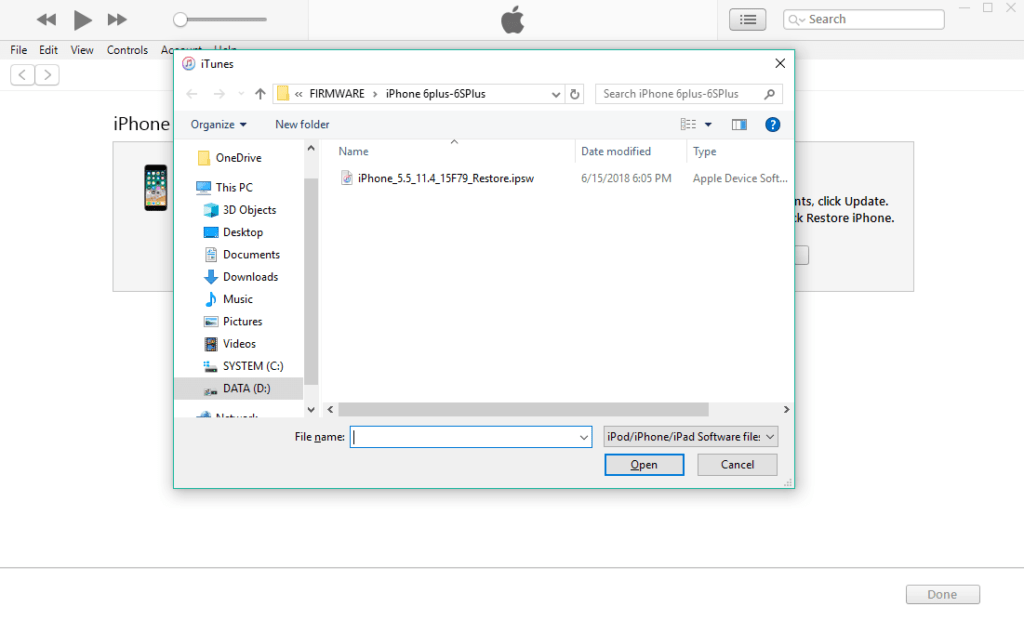Close the iTunes file dialog
1024x620 pixels.
[780, 63]
